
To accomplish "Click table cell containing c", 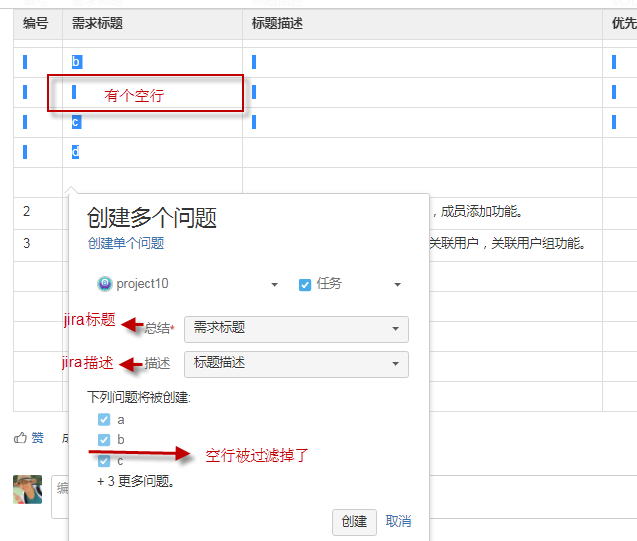I will click(152, 122).
